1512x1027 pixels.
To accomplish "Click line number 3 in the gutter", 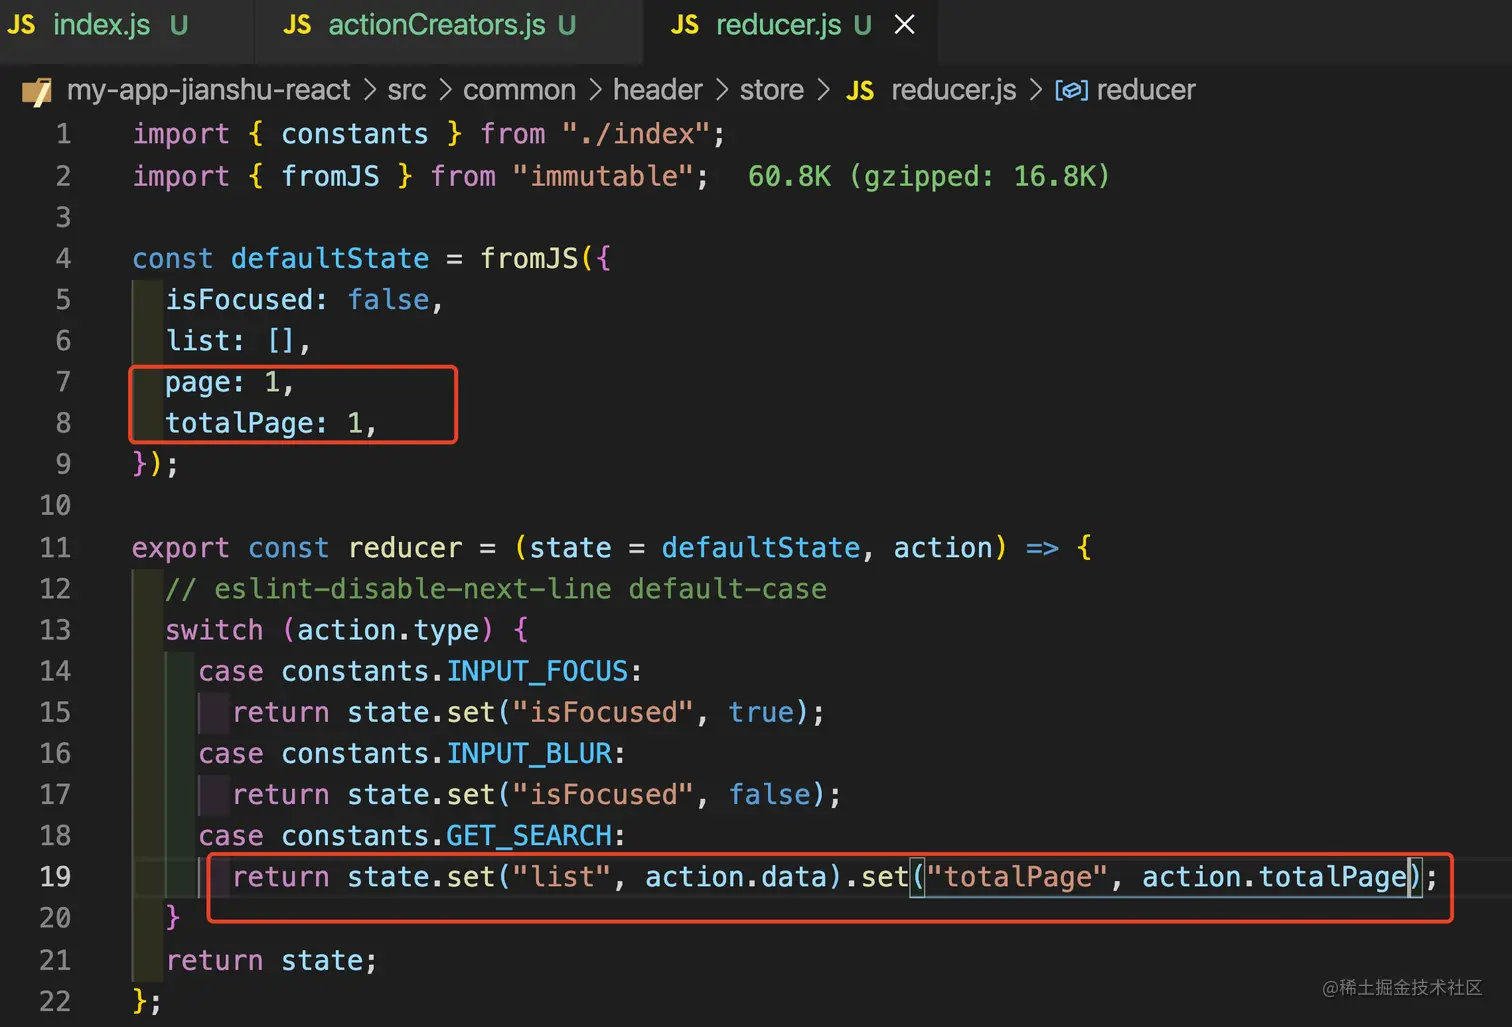I will pos(64,217).
